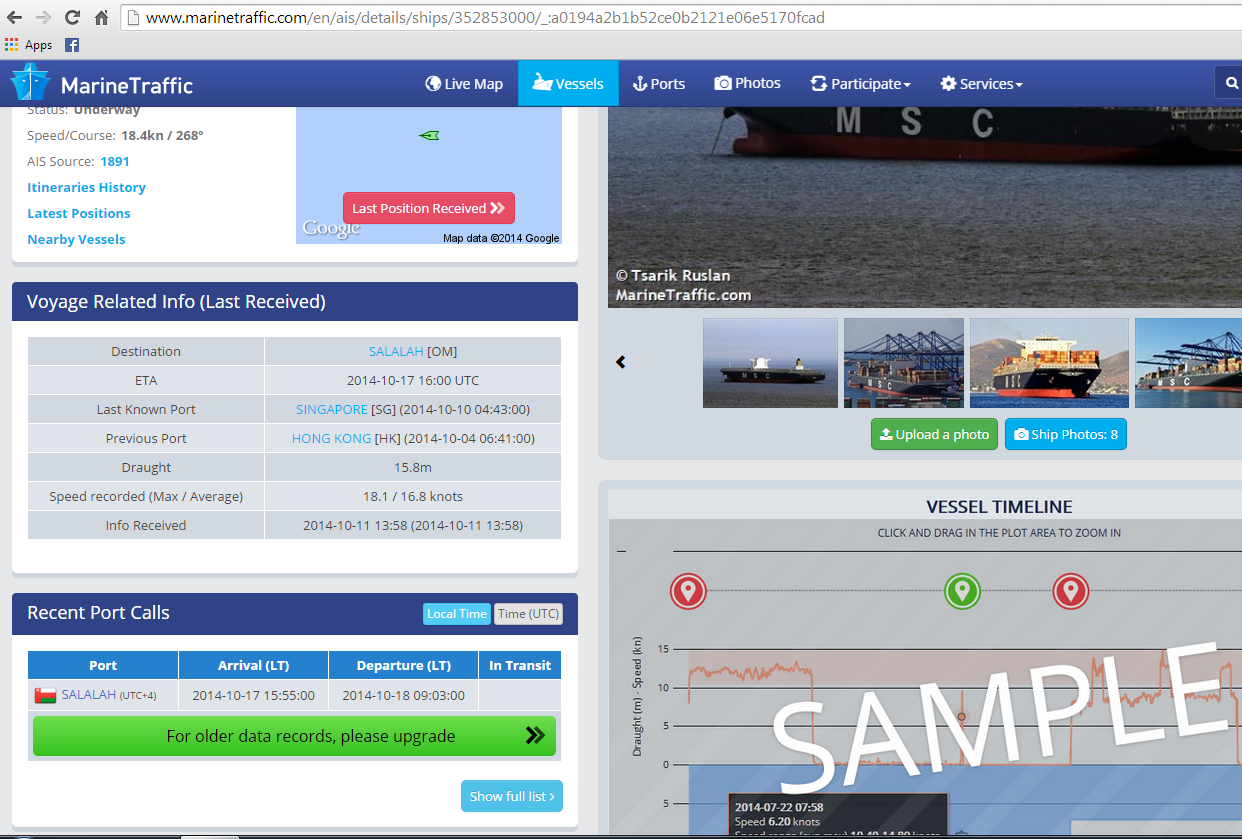1242x839 pixels.
Task: Click the Arrival (LT) column header
Action: coord(253,665)
